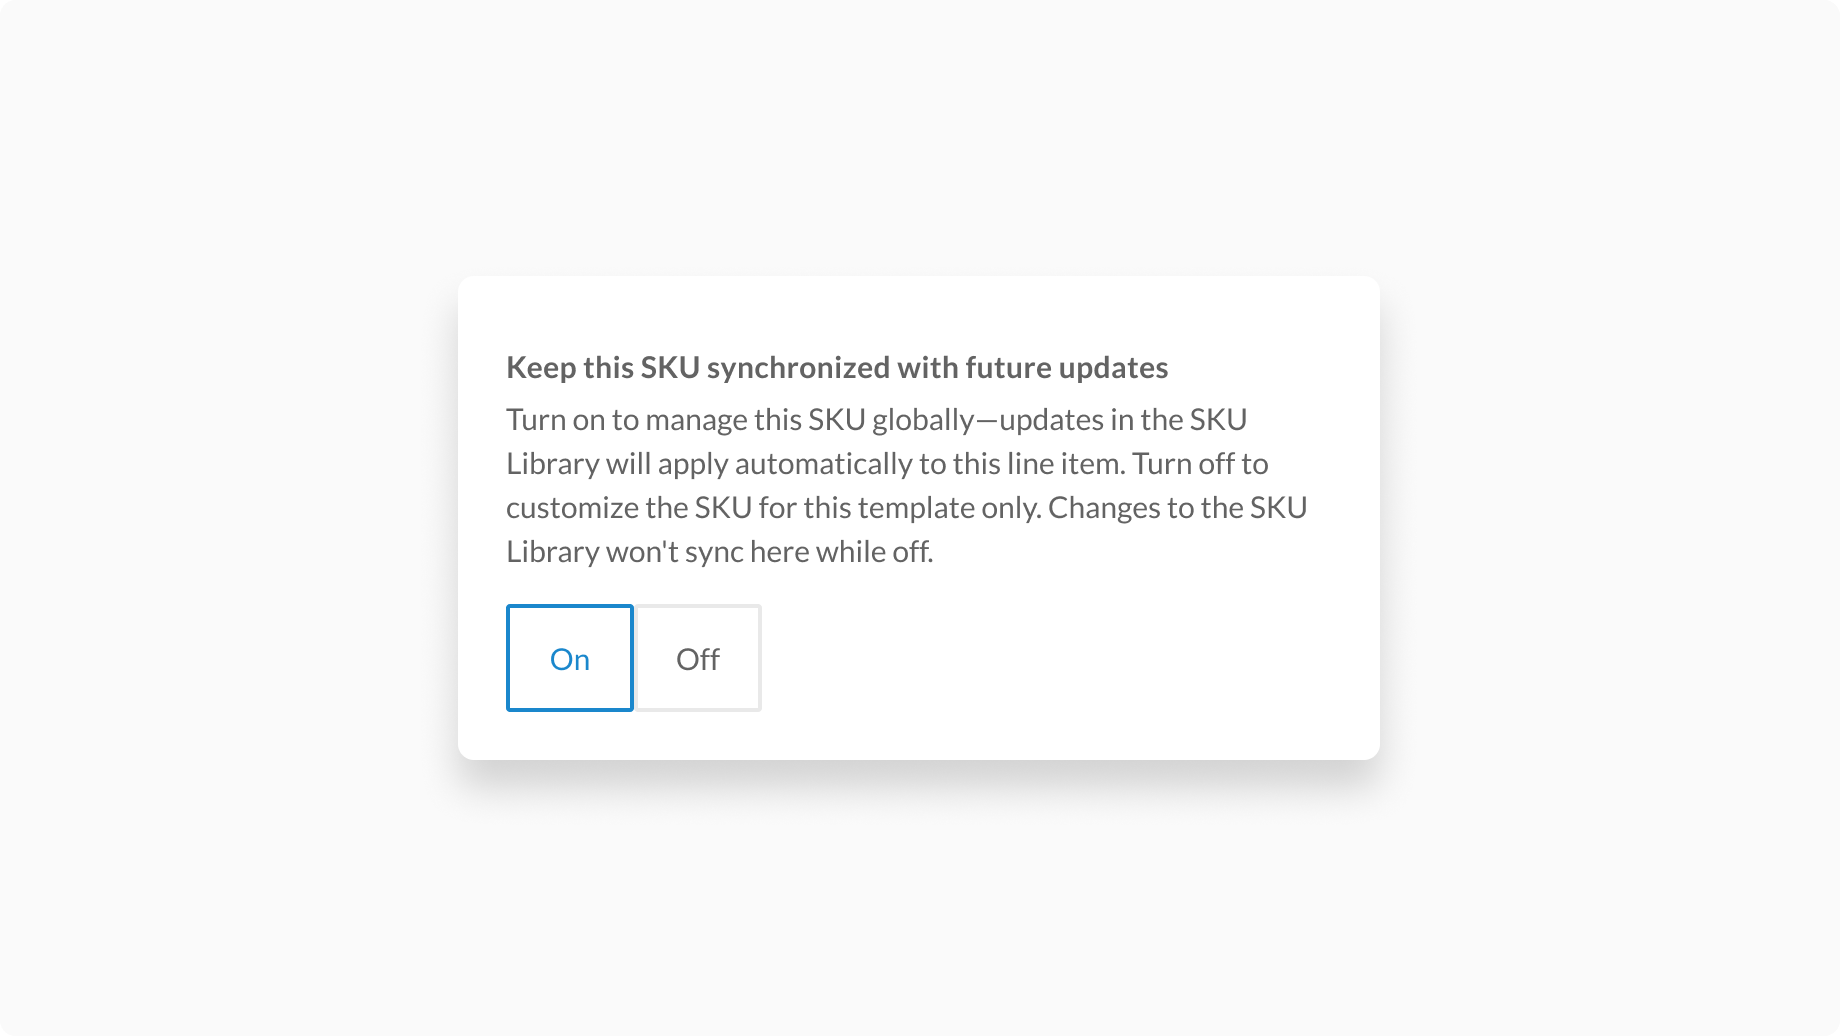Choose On to manage SKU globally
Image resolution: width=1840 pixels, height=1036 pixels.
pos(569,658)
